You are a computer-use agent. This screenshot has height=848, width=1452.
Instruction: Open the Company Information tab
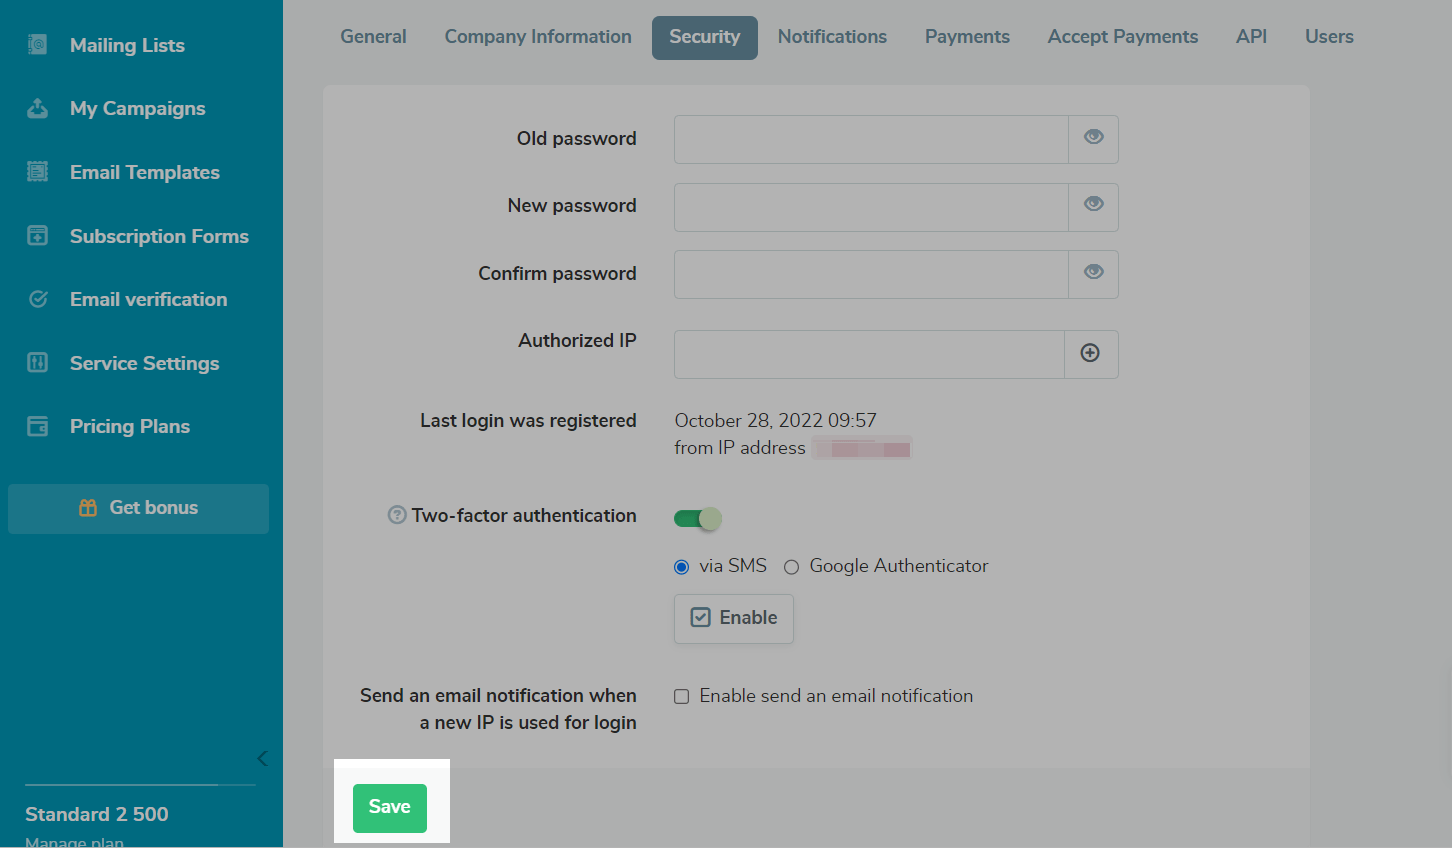coord(538,37)
